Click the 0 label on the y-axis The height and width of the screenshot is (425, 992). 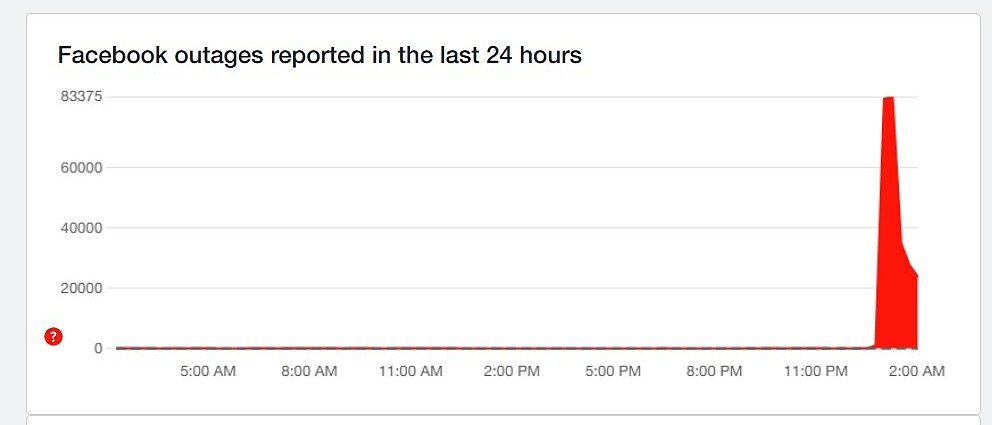click(98, 348)
